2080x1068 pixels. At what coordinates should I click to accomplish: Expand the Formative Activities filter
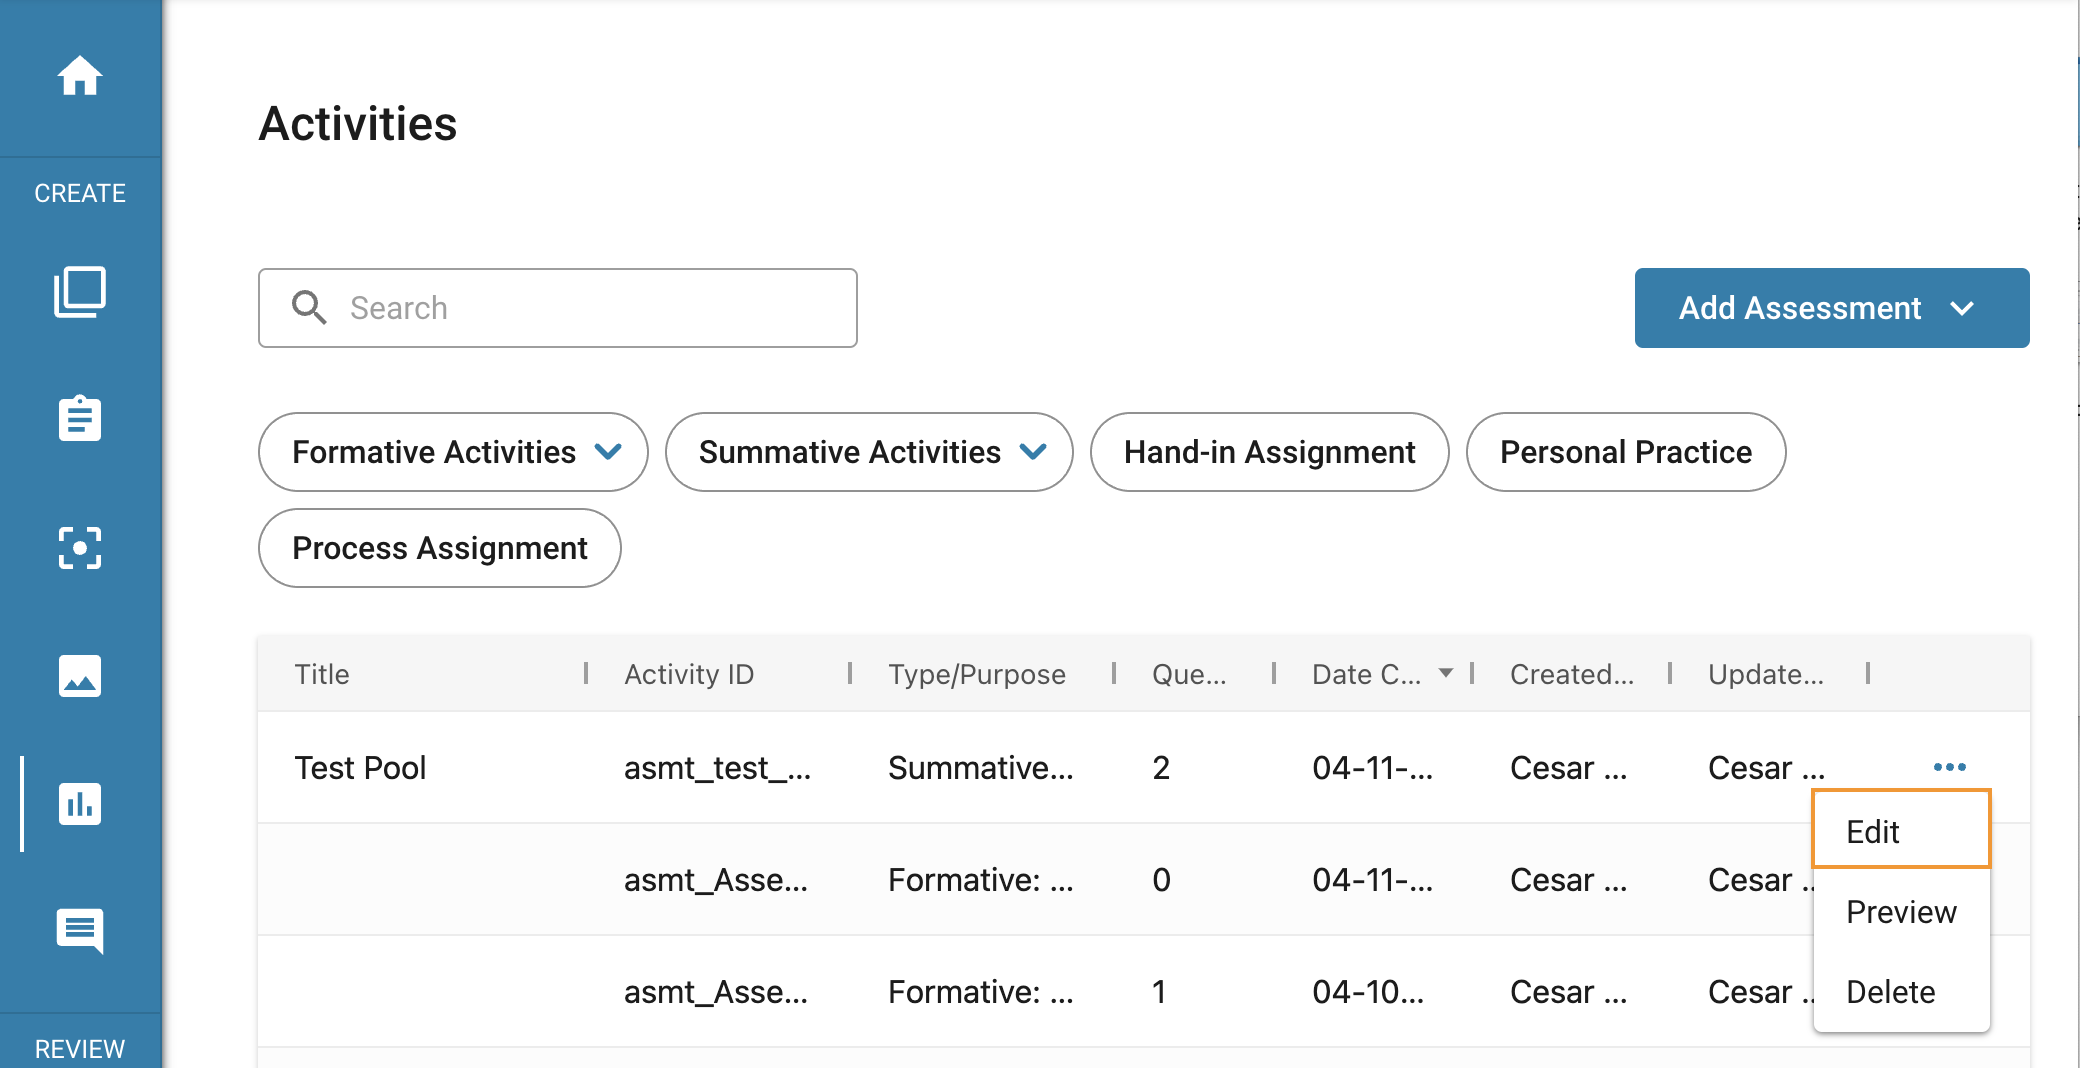pos(453,452)
